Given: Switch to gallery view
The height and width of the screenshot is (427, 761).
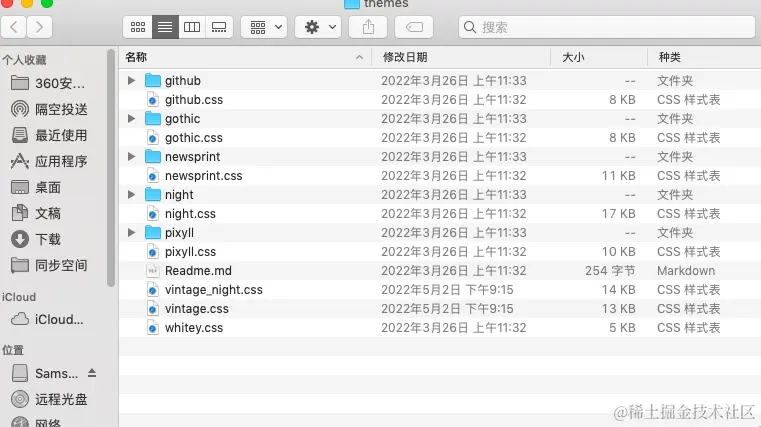Looking at the screenshot, I should click(x=219, y=27).
